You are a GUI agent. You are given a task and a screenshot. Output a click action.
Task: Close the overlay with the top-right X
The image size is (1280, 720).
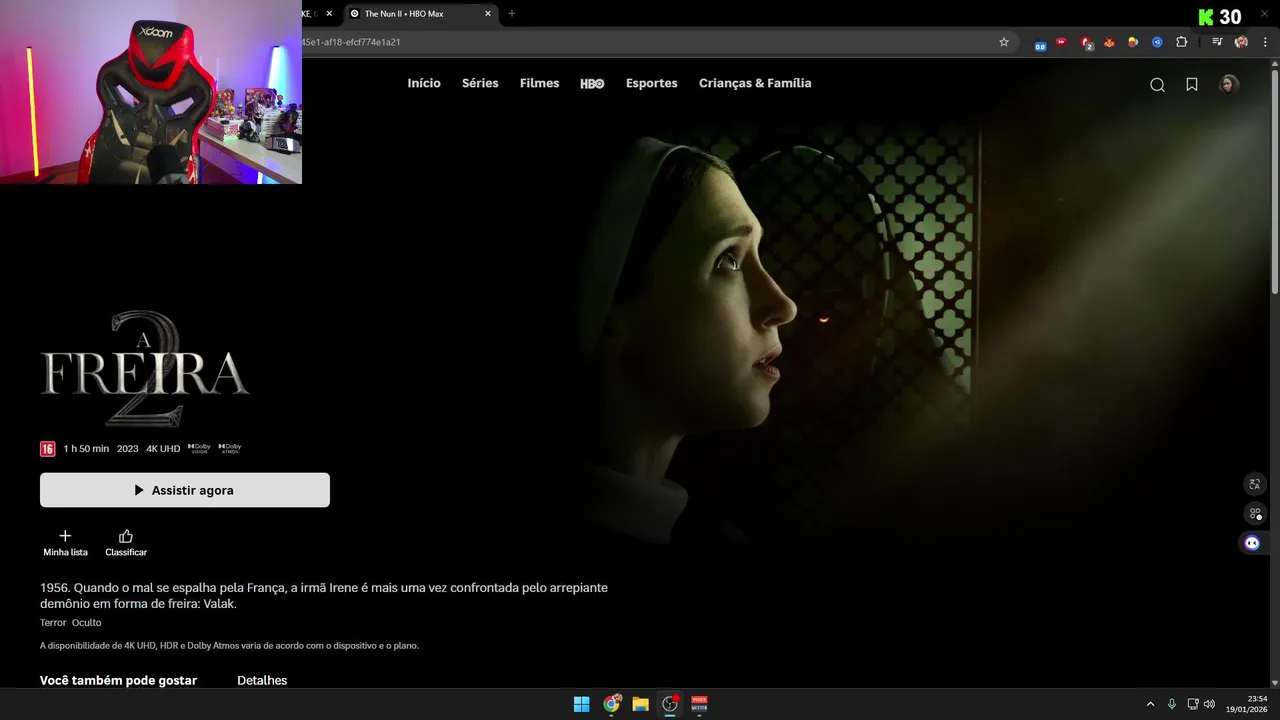pyautogui.click(x=1263, y=12)
